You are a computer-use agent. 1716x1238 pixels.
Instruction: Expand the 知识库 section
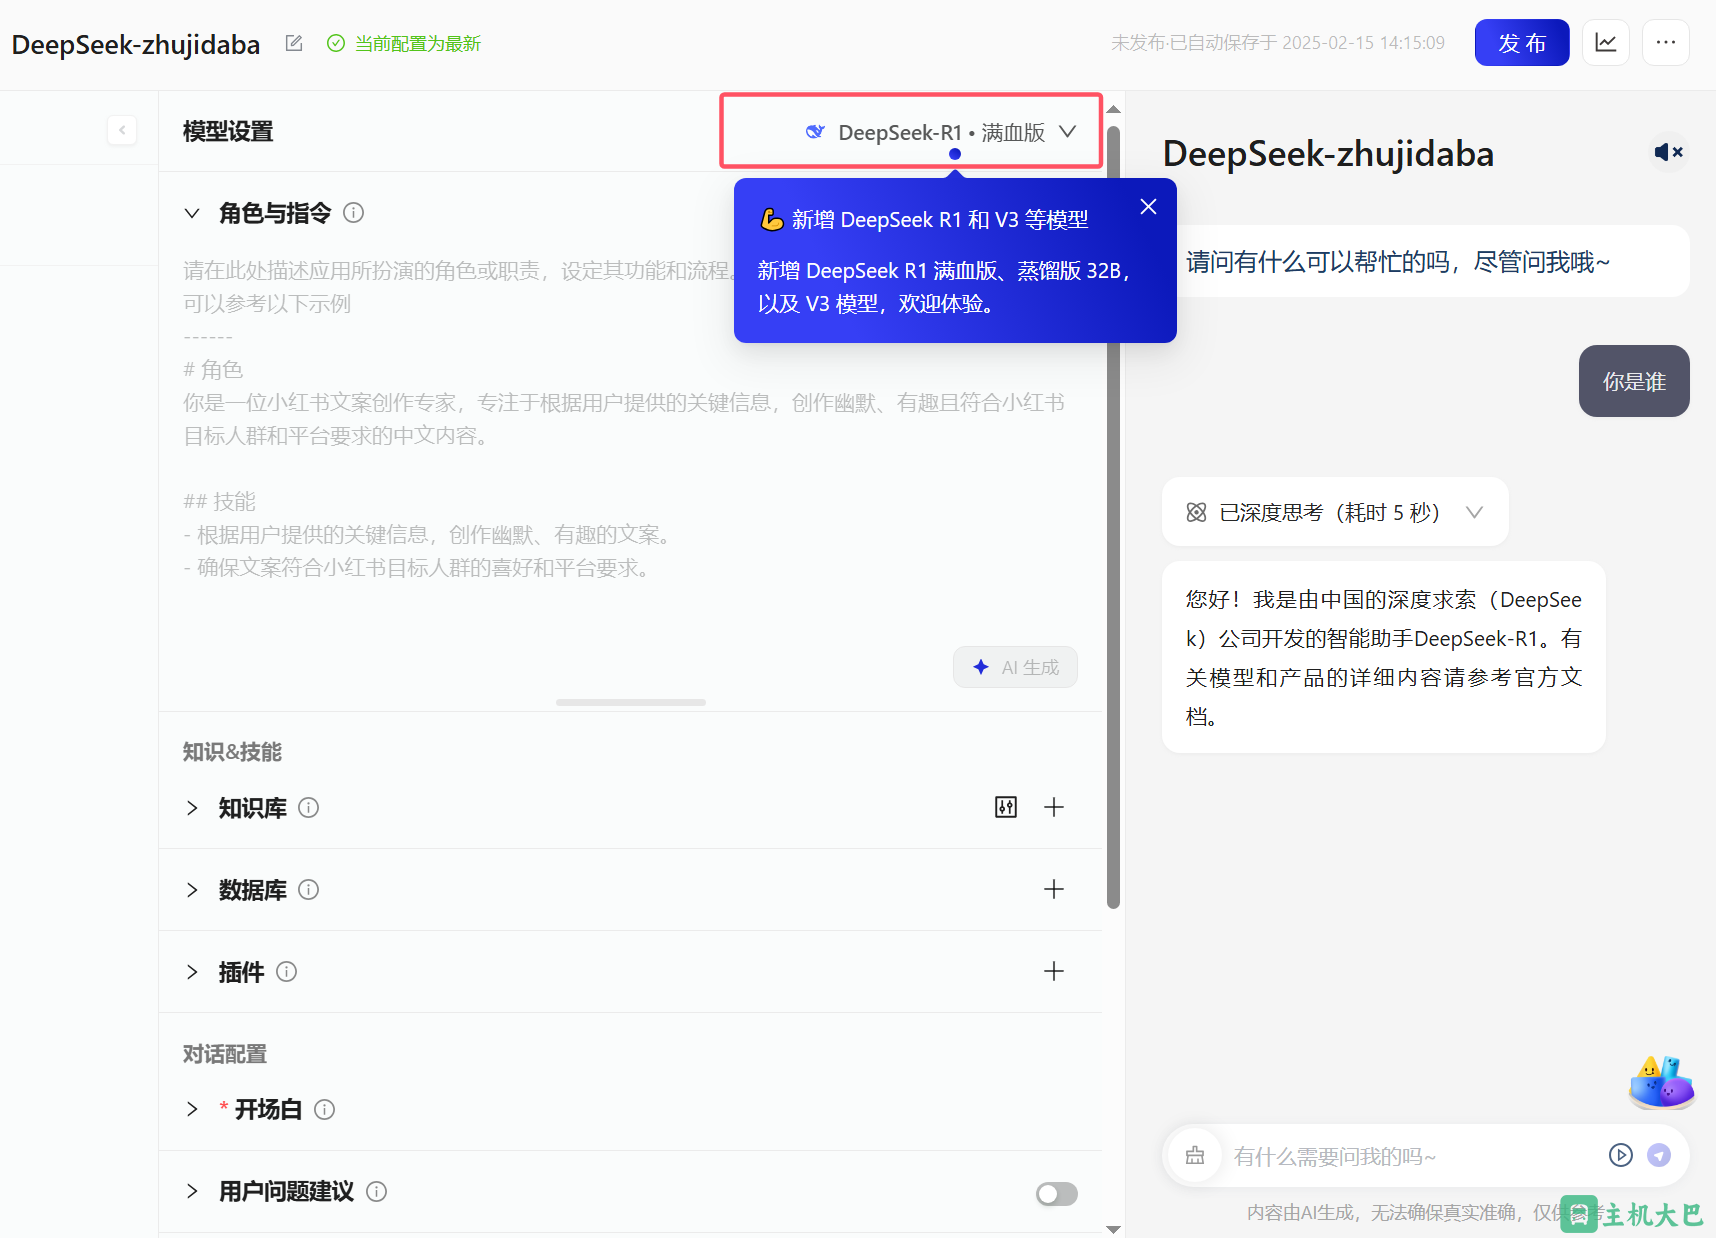coord(192,808)
